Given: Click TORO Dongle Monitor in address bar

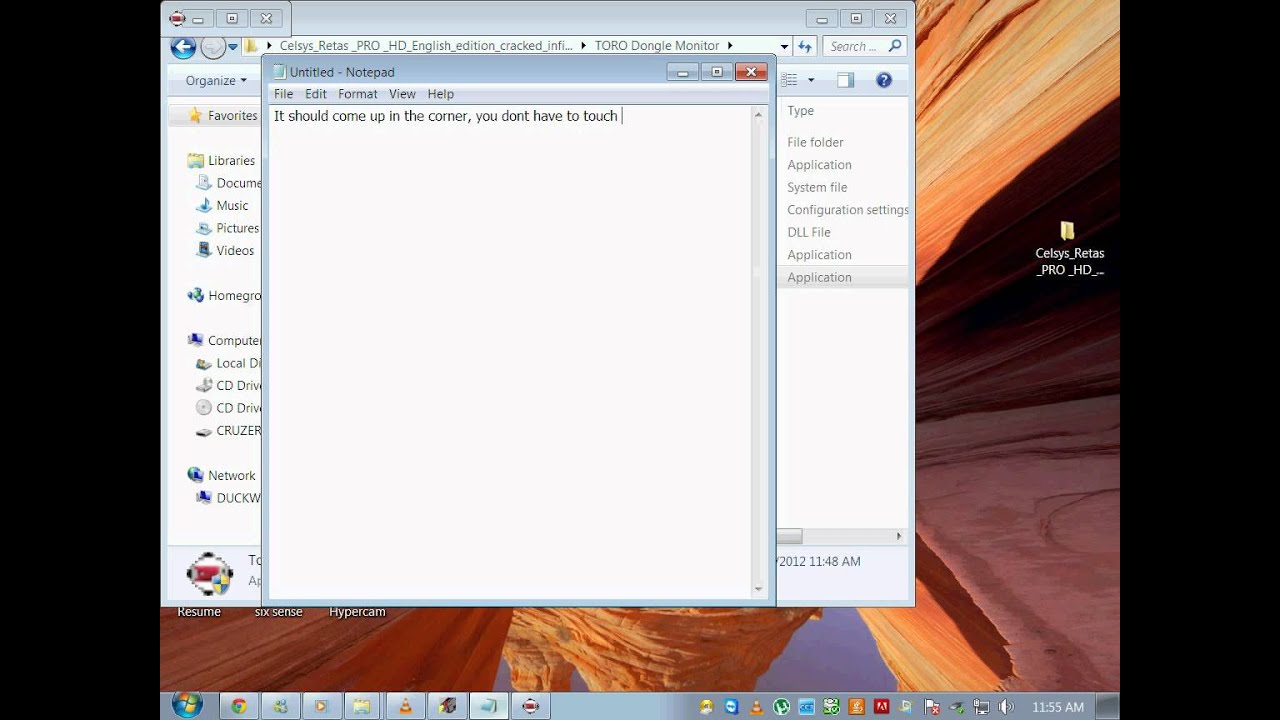Looking at the screenshot, I should pos(657,46).
